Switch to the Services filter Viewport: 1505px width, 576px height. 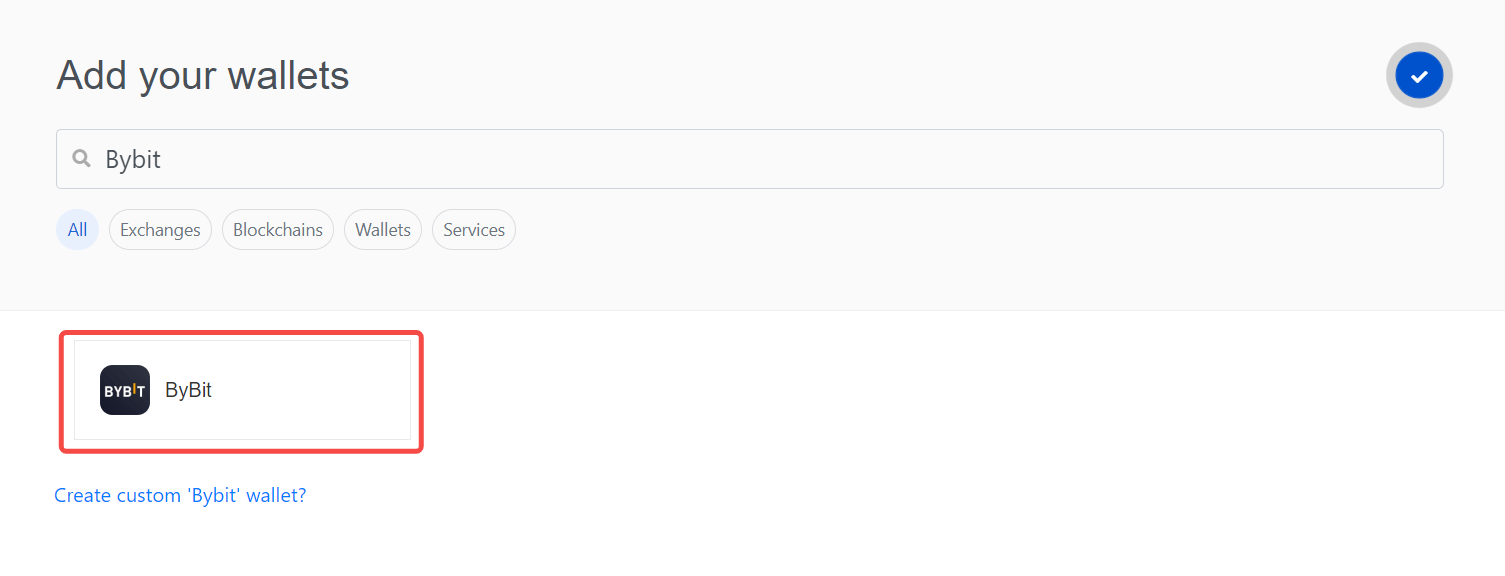click(474, 230)
